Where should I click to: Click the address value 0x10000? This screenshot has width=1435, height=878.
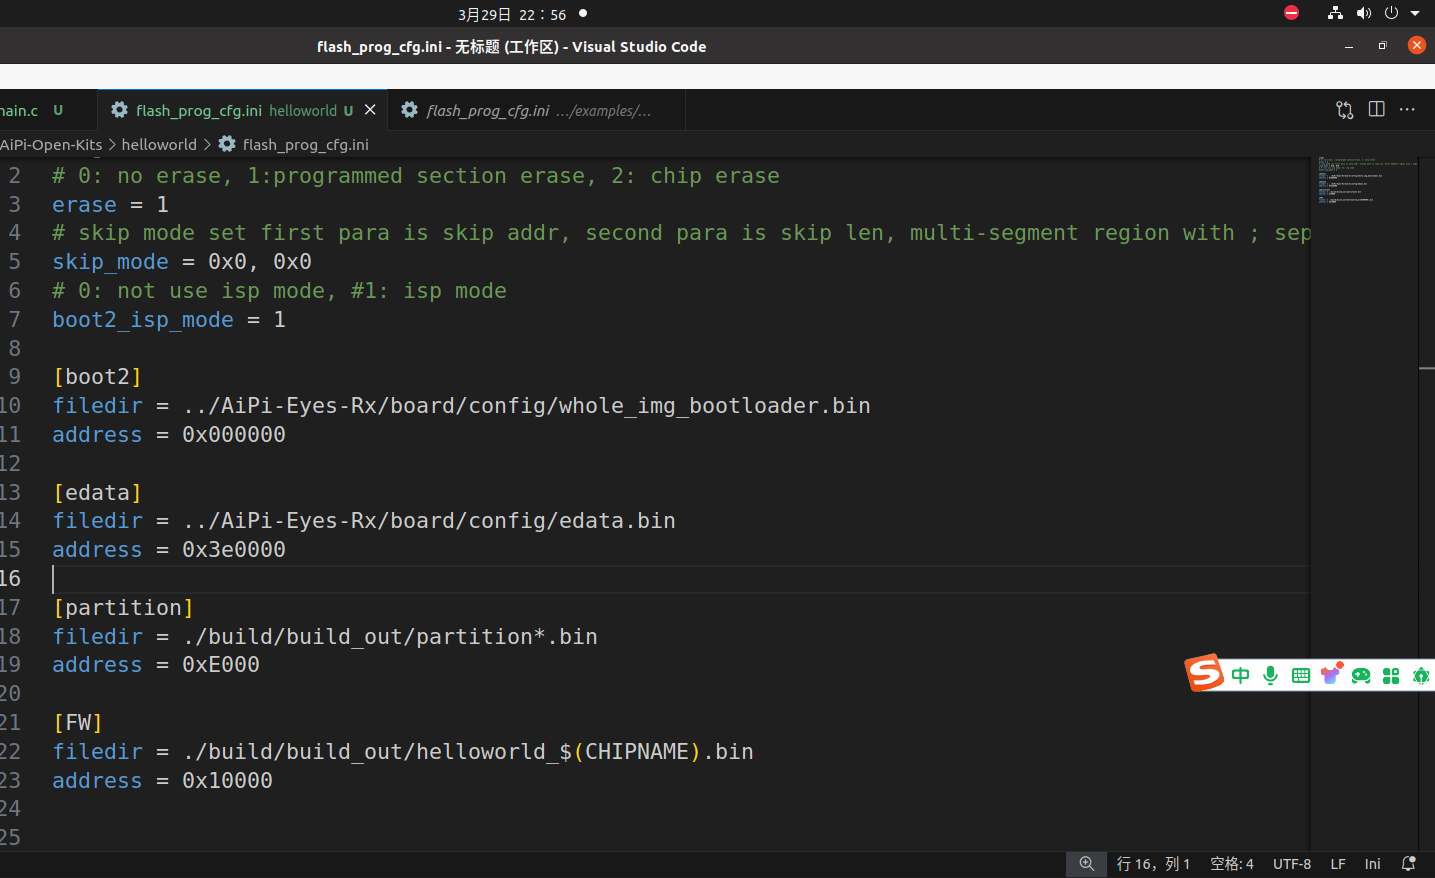(x=227, y=781)
